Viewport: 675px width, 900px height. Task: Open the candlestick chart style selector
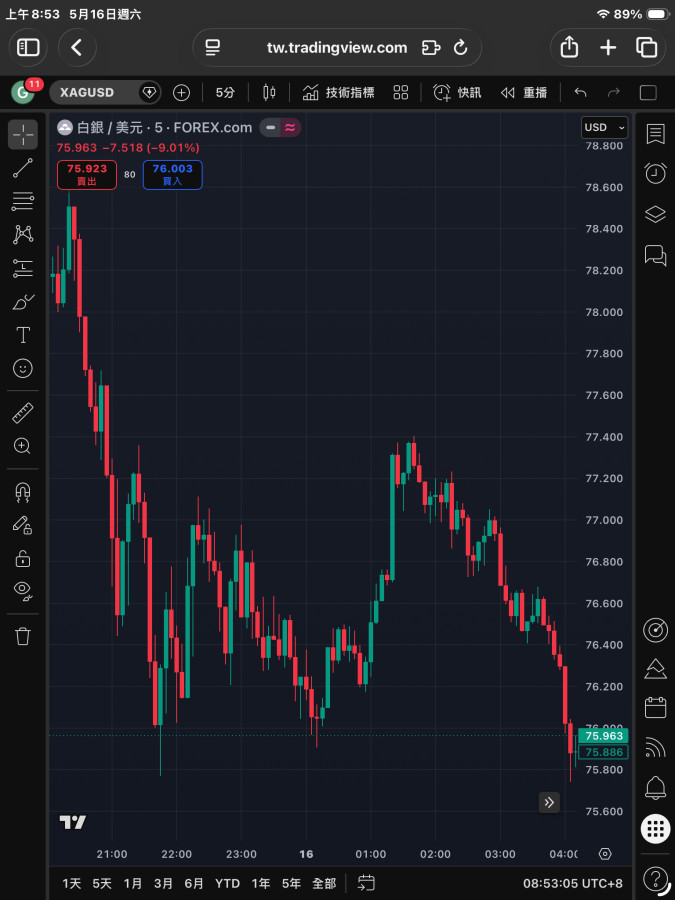[x=269, y=92]
